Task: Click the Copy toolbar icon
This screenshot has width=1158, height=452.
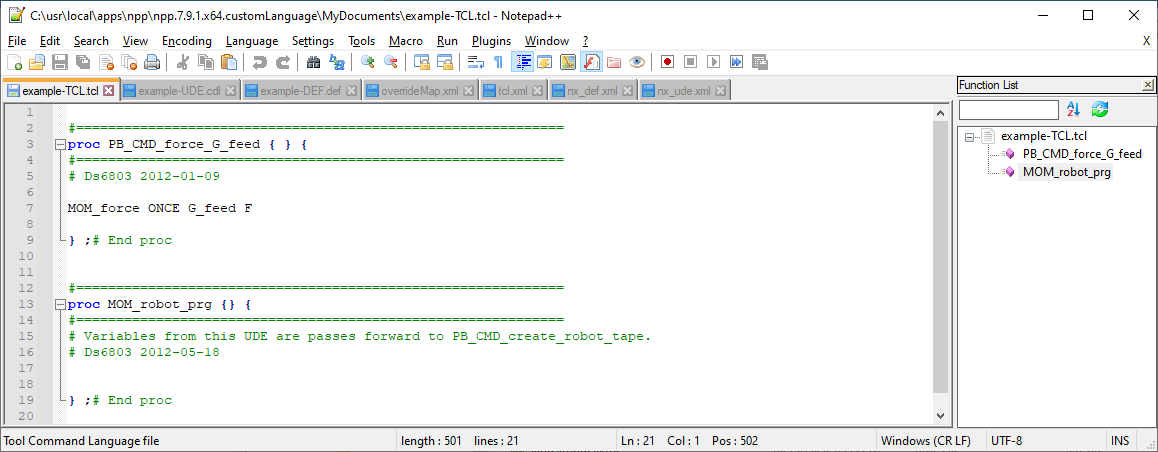Action: coord(205,62)
